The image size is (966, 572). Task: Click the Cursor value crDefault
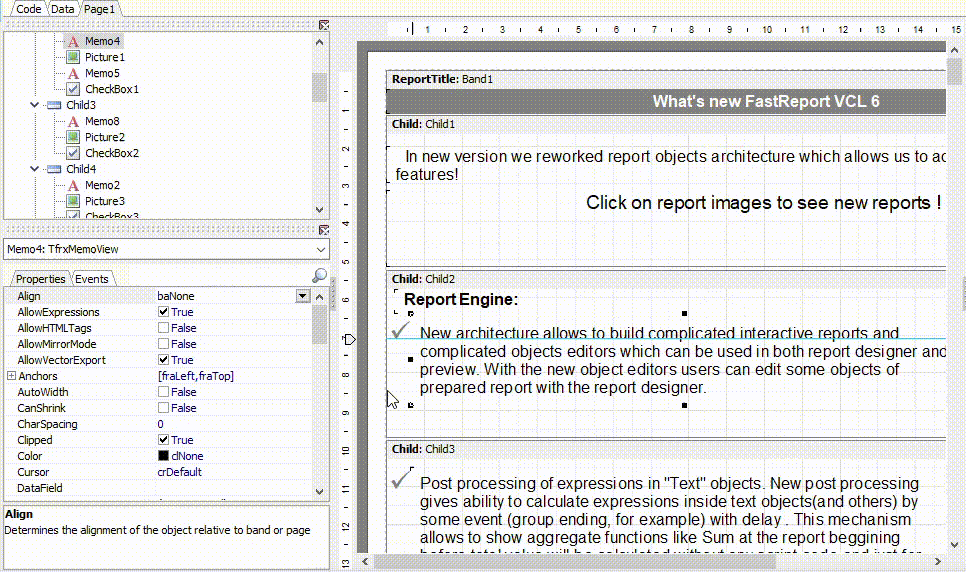point(180,472)
